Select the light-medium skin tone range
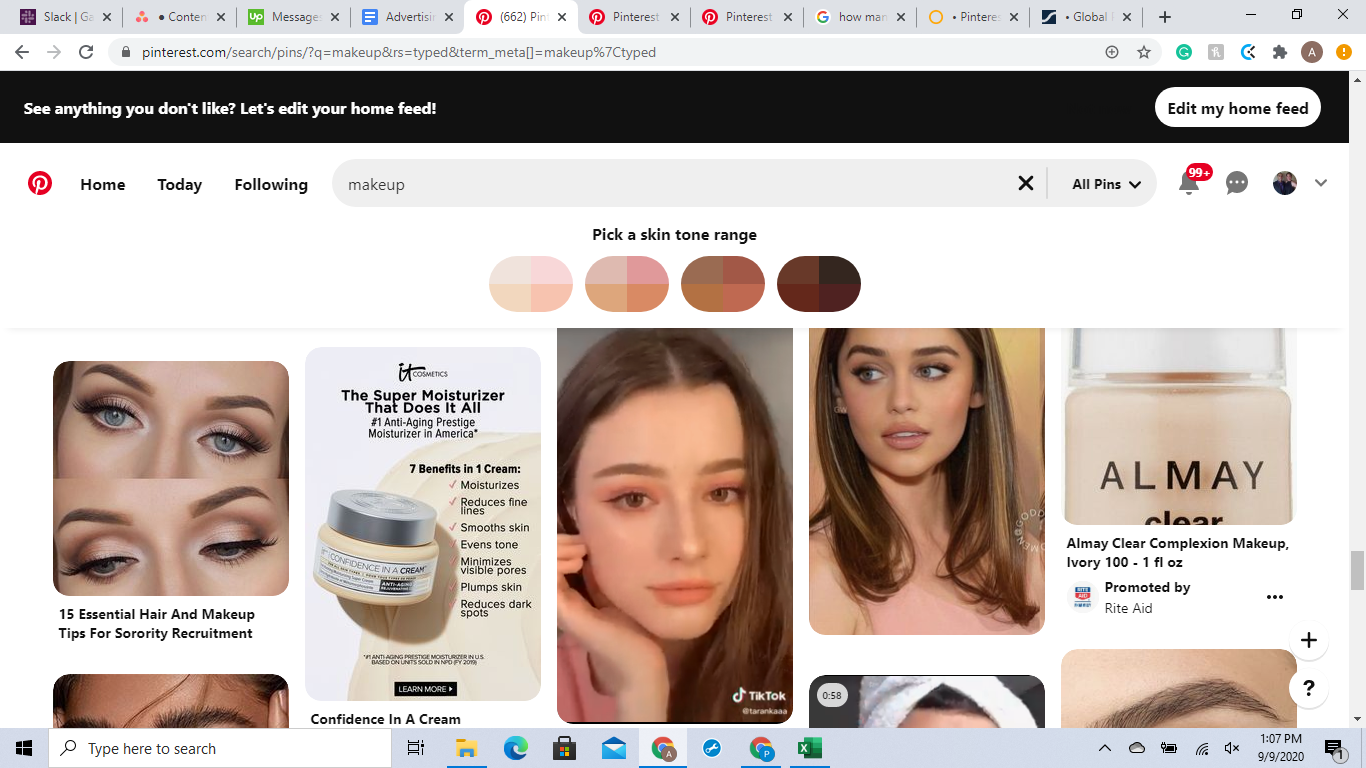The width and height of the screenshot is (1366, 768). pyautogui.click(x=627, y=284)
